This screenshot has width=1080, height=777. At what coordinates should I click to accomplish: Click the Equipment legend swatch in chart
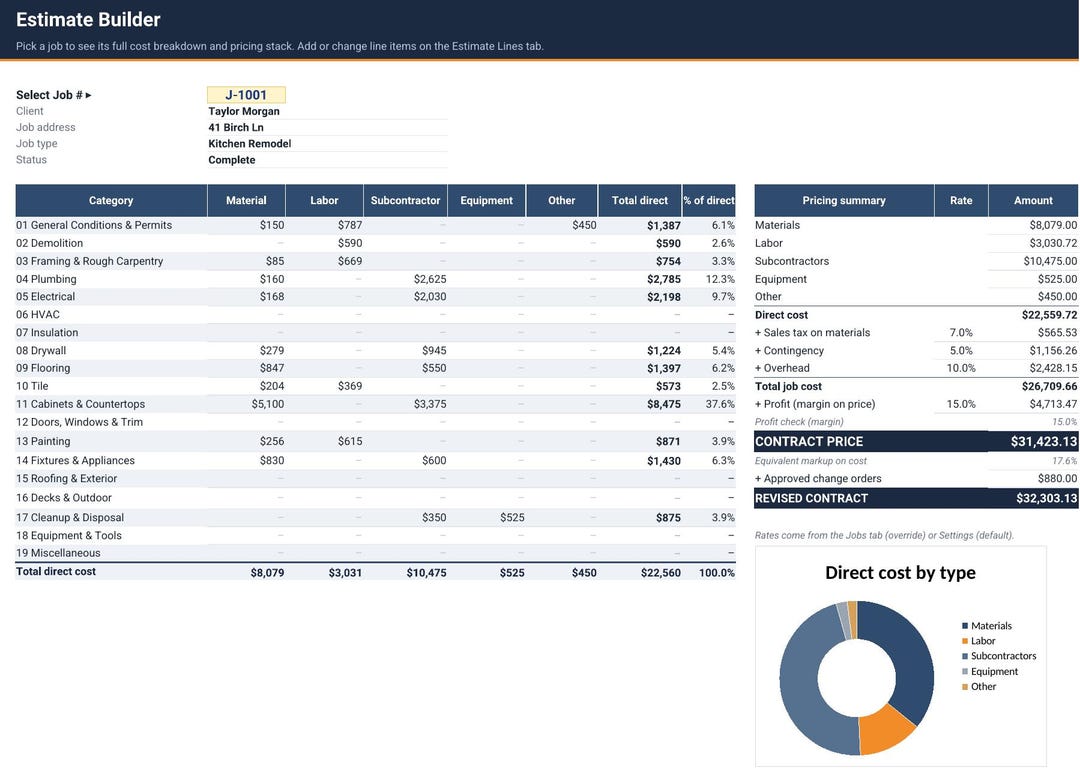click(x=965, y=671)
